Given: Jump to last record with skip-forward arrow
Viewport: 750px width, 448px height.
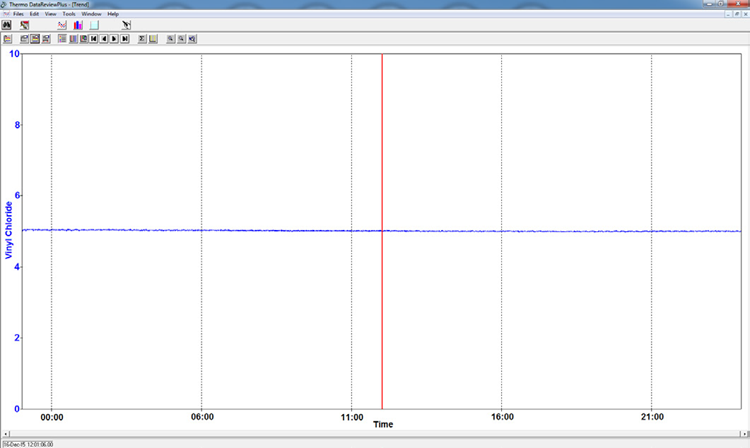Looking at the screenshot, I should (x=125, y=39).
